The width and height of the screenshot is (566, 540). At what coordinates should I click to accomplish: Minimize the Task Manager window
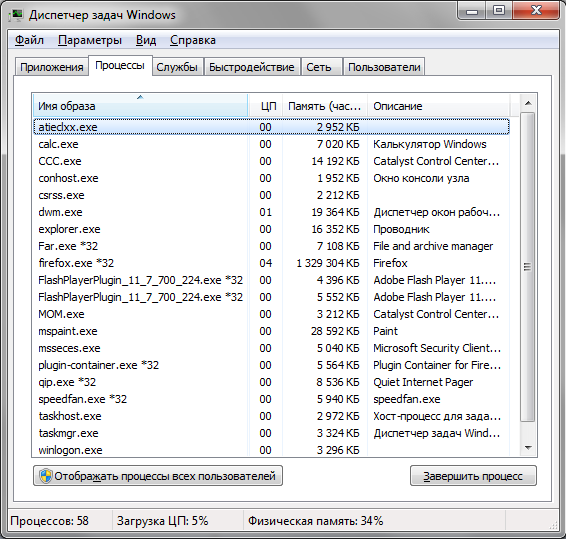tap(472, 11)
